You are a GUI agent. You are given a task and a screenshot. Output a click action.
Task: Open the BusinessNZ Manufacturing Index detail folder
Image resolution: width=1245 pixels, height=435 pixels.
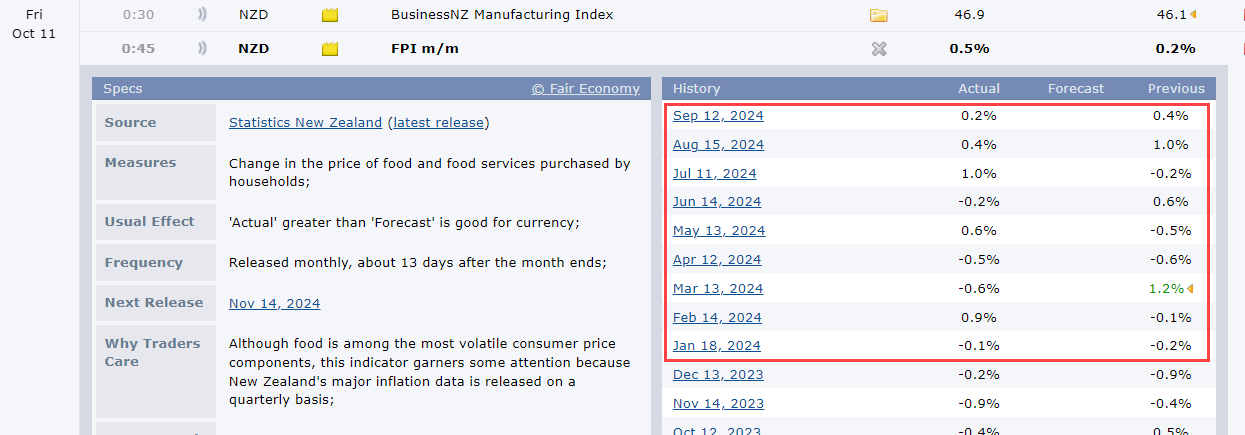(x=878, y=15)
